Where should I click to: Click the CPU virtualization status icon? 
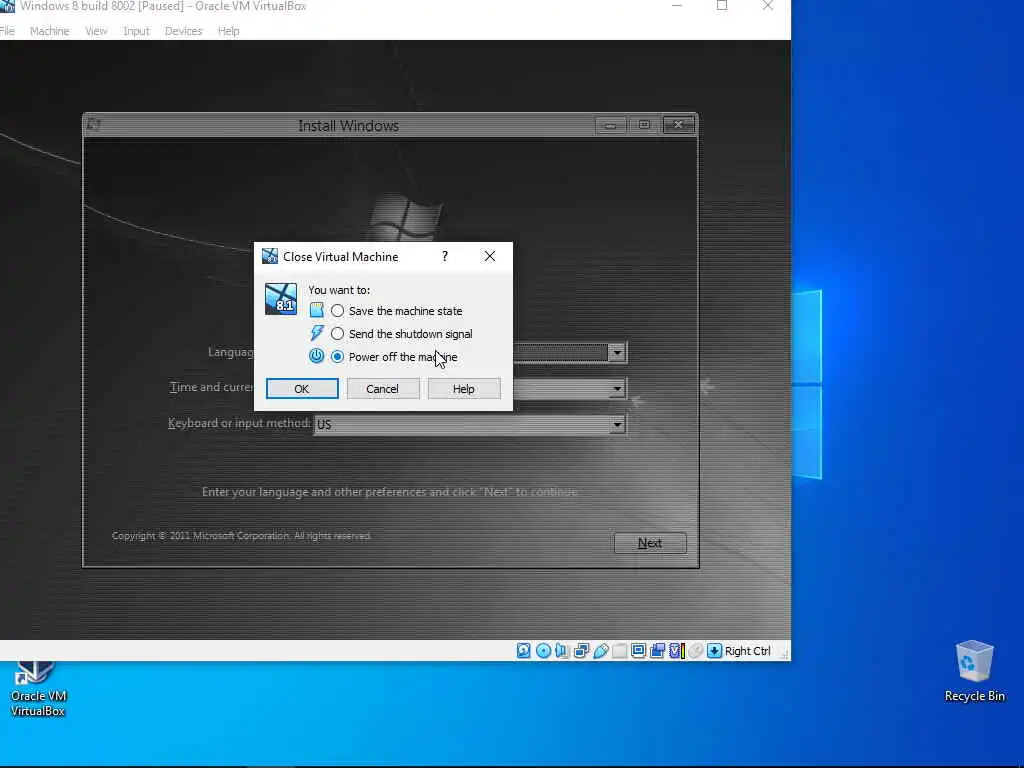point(677,650)
